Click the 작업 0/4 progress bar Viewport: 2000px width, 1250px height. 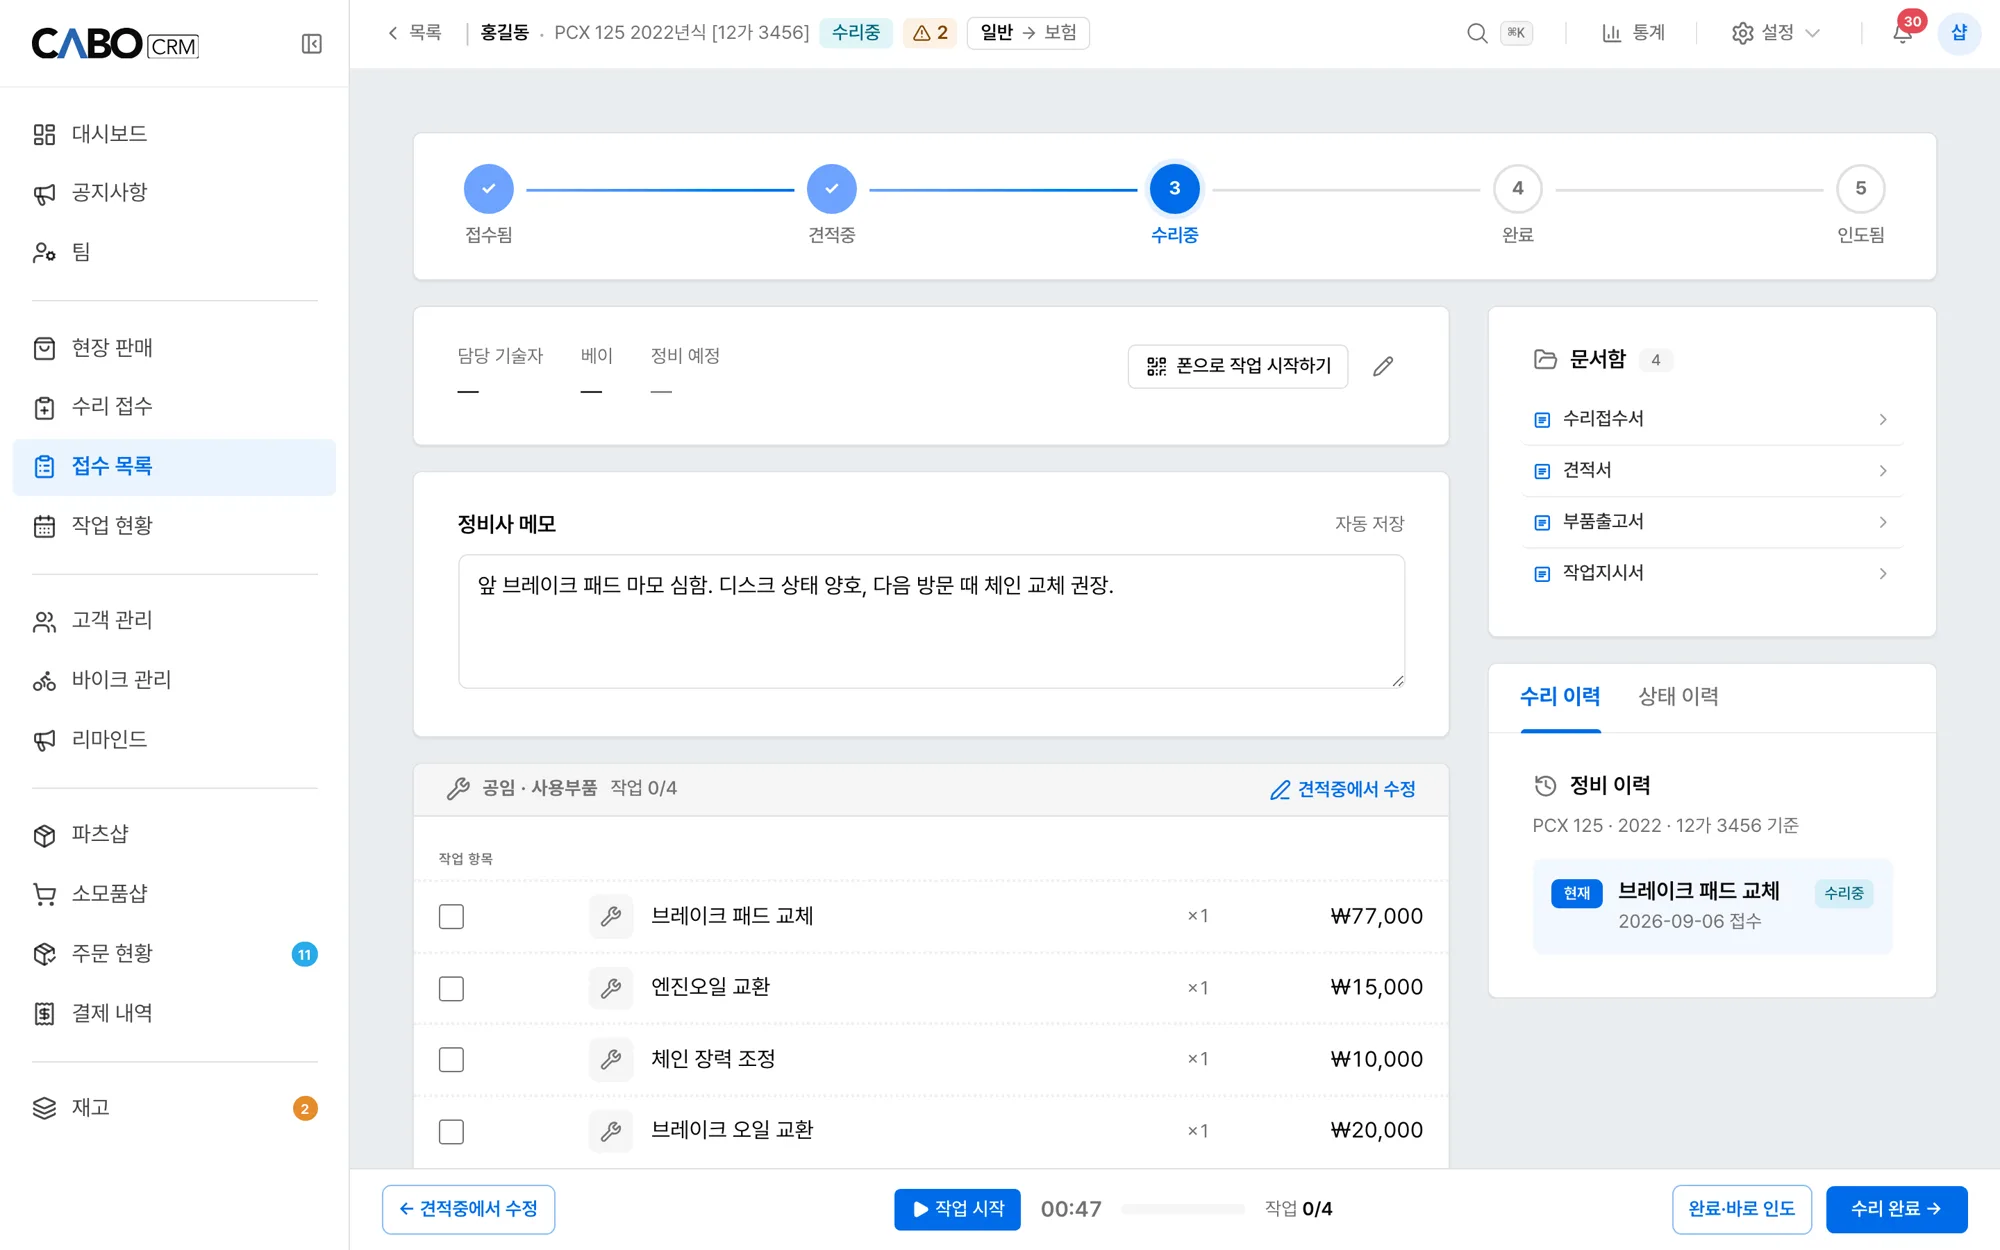(1182, 1209)
